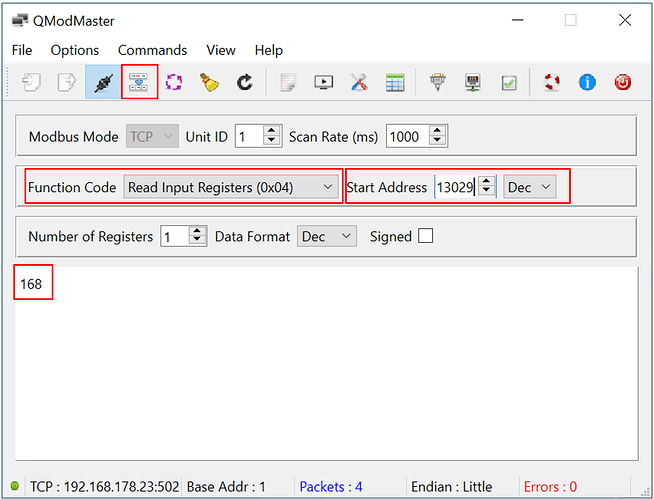Open the Tools wrench-screwdriver icon

click(x=359, y=82)
